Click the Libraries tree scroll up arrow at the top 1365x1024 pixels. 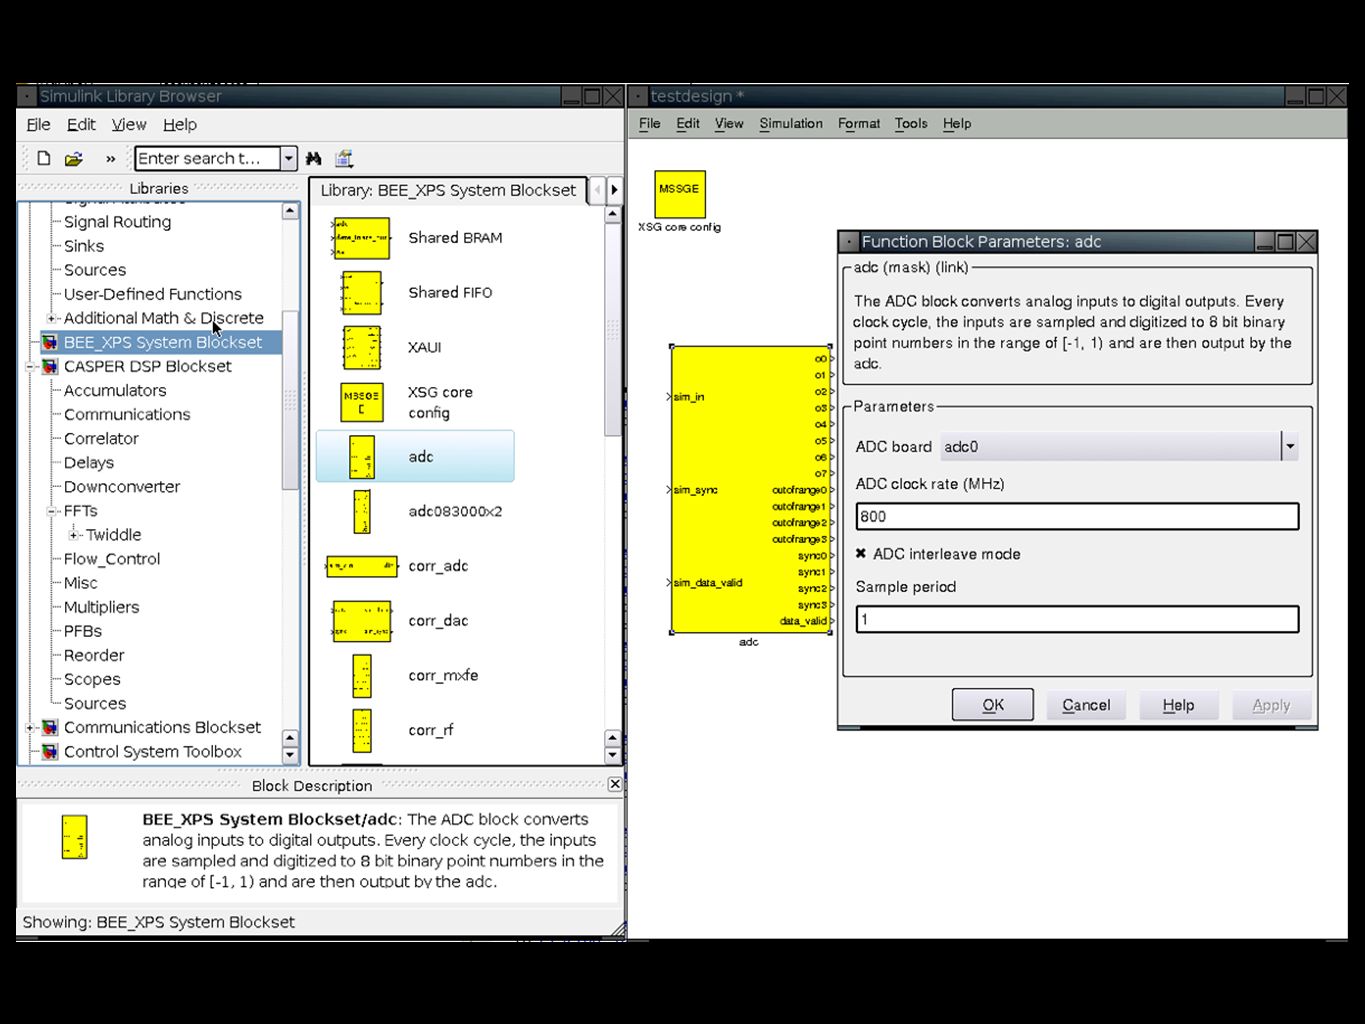(x=290, y=211)
